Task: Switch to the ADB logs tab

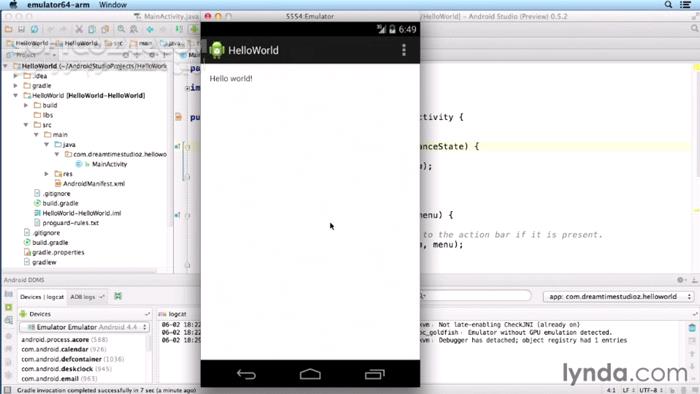Action: point(87,297)
